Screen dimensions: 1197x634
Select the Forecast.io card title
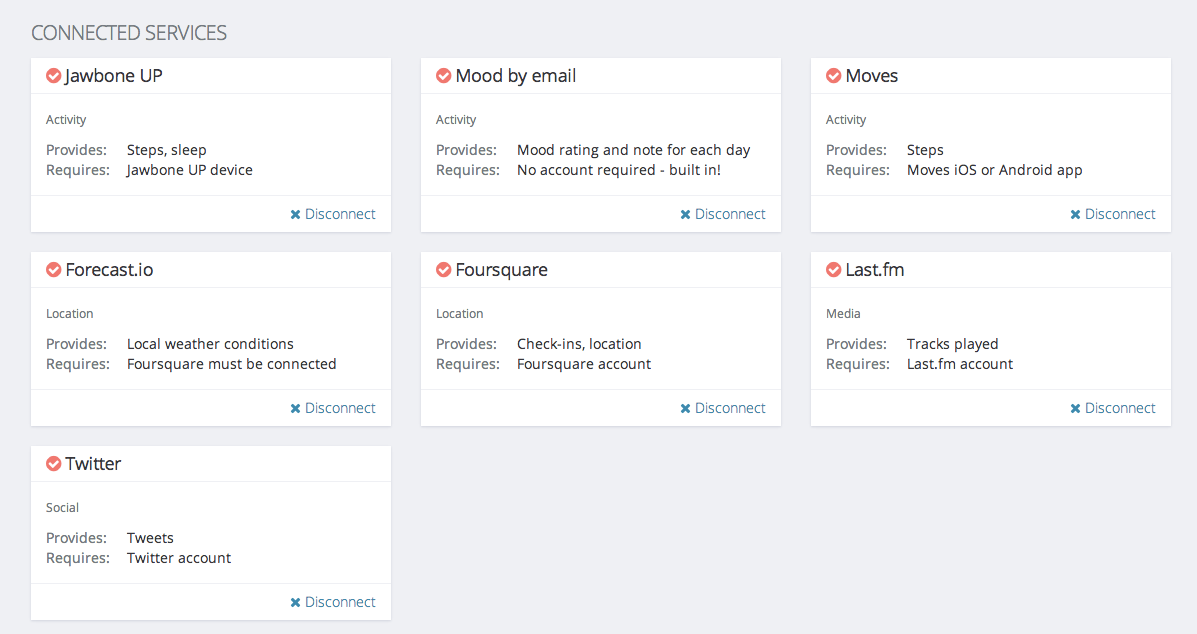pos(109,270)
